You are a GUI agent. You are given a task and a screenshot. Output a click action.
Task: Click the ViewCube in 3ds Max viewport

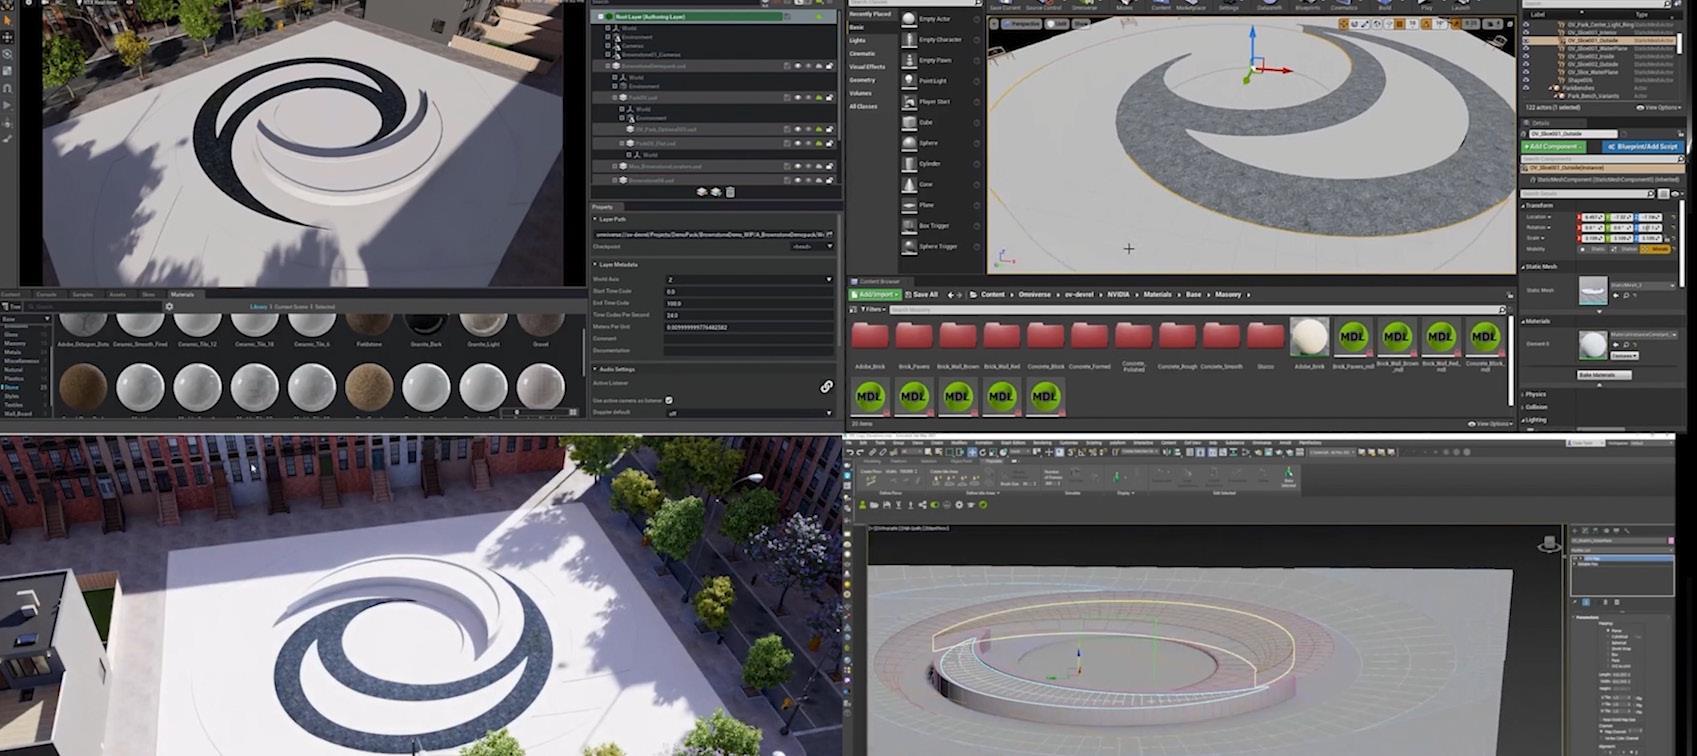pyautogui.click(x=1549, y=544)
